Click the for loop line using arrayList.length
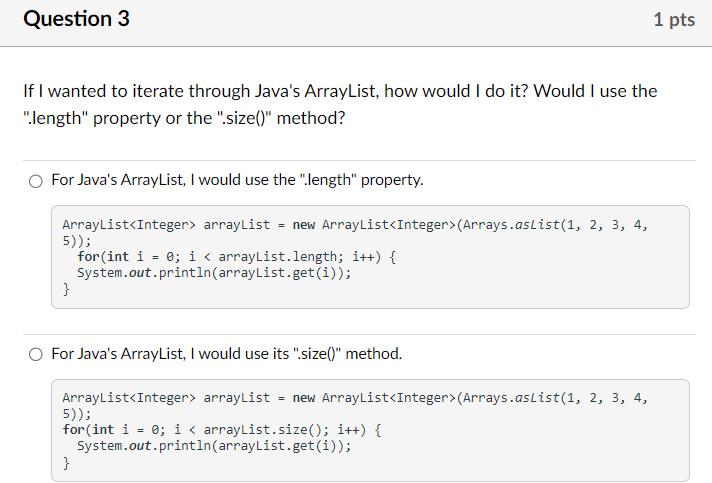This screenshot has height=483, width=712. 237,257
